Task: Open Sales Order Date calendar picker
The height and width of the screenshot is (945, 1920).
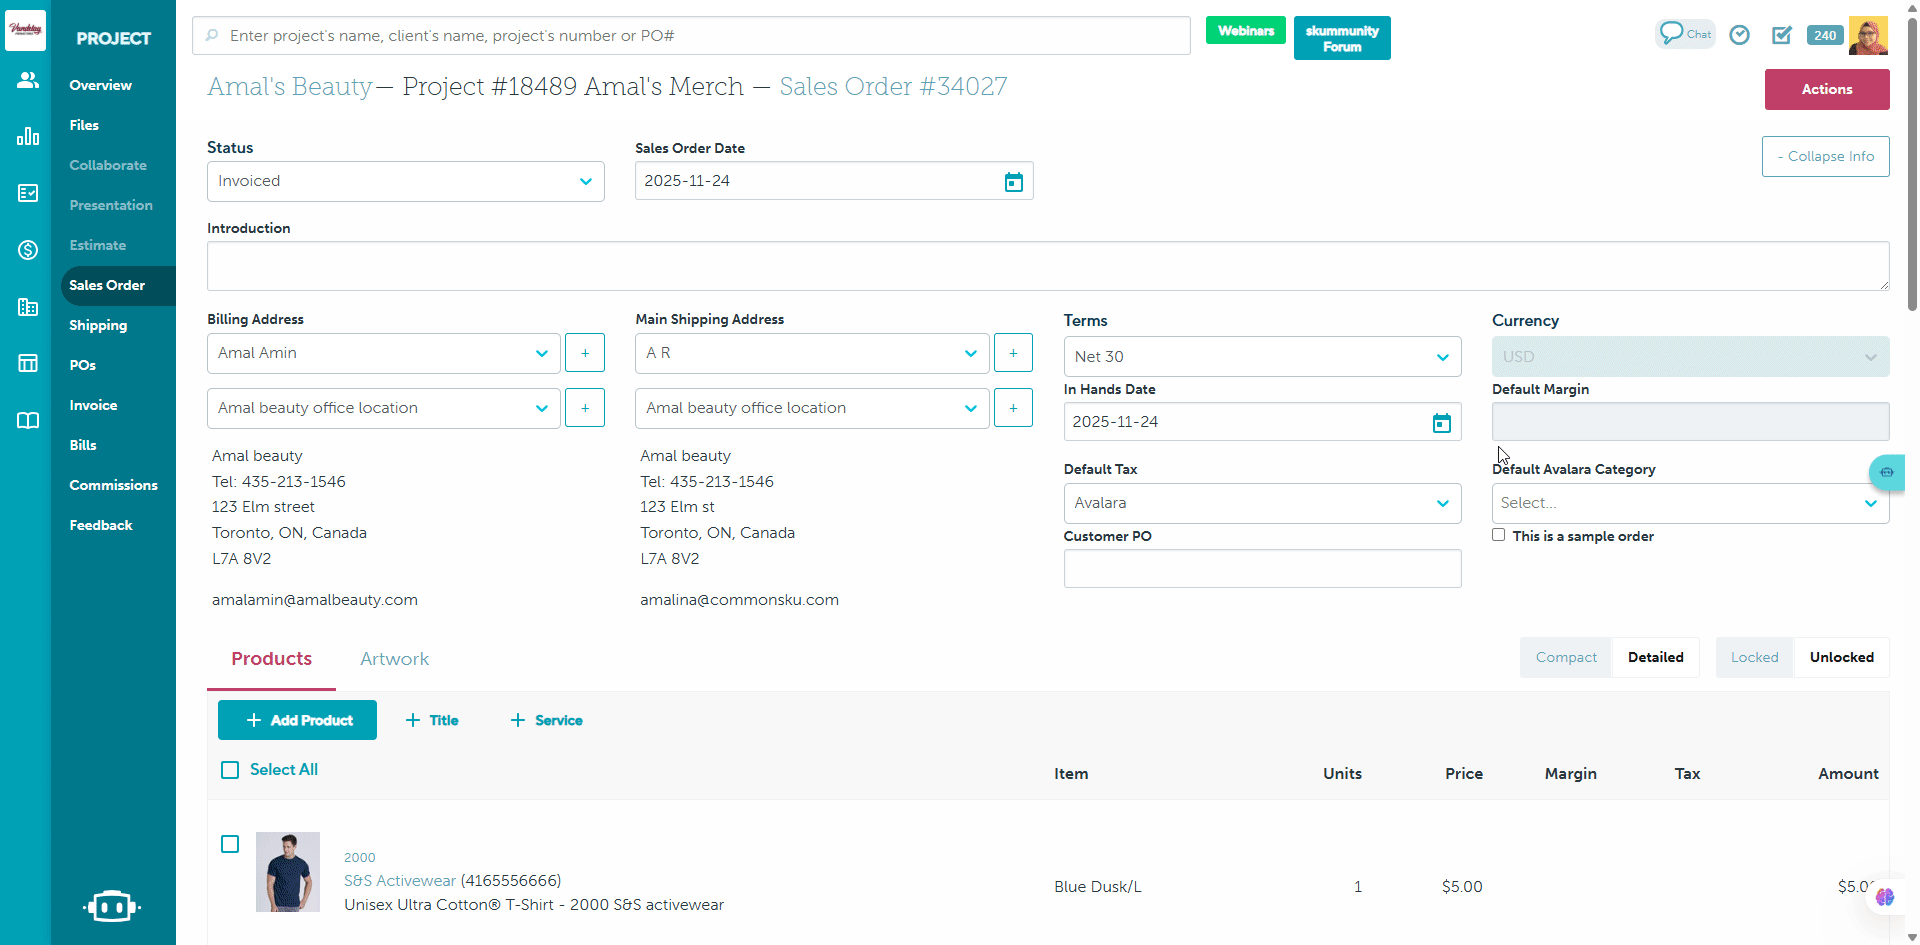Action: coord(1013,182)
